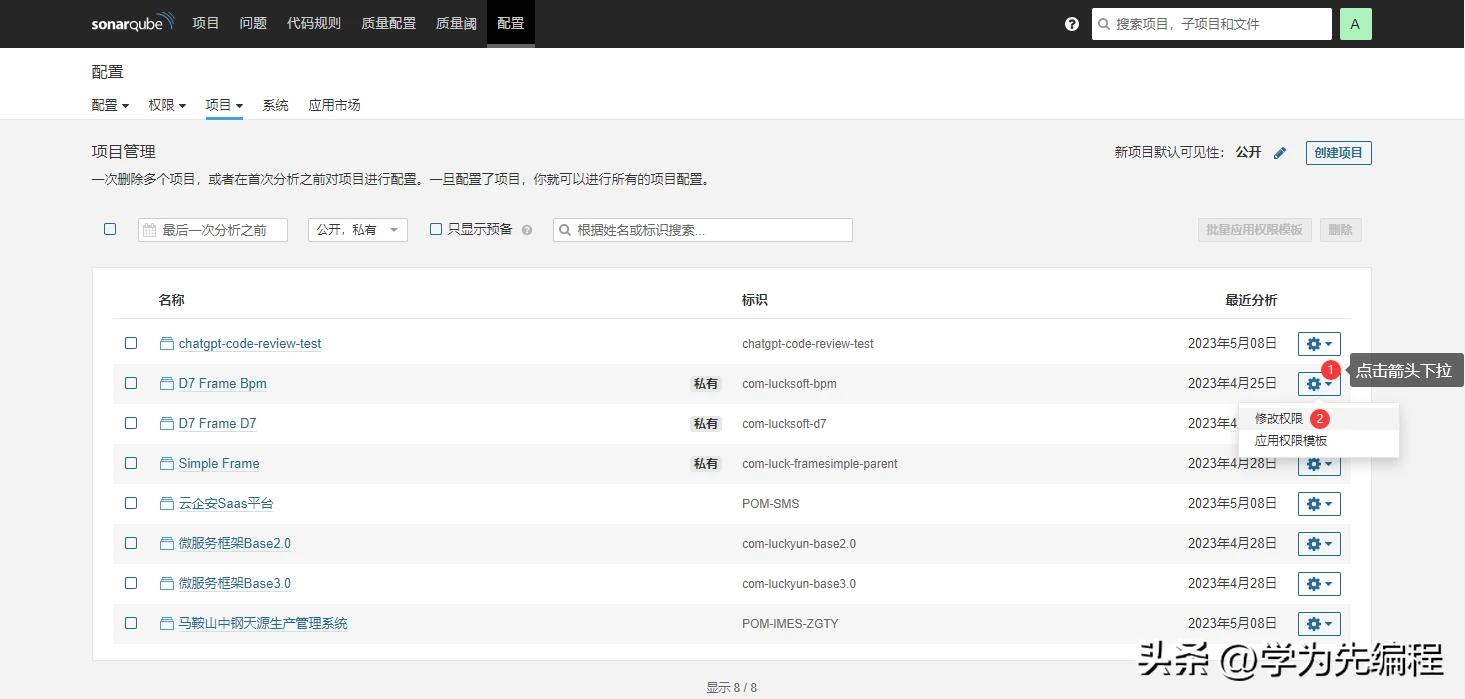The height and width of the screenshot is (699, 1465).
Task: Open the 公开, 私有 visibility dropdown
Action: [357, 229]
